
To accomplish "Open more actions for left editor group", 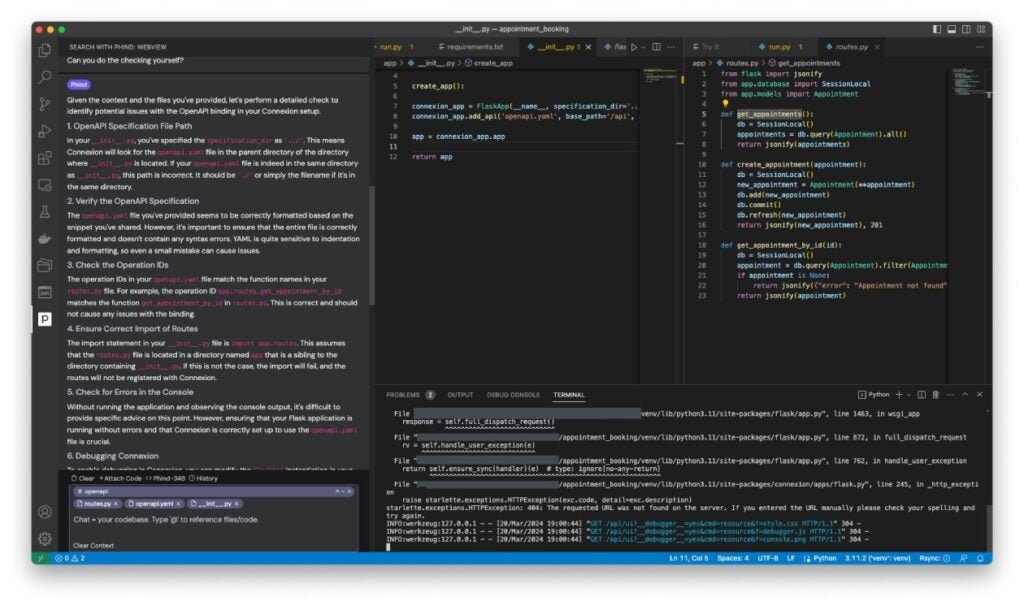I will [671, 47].
